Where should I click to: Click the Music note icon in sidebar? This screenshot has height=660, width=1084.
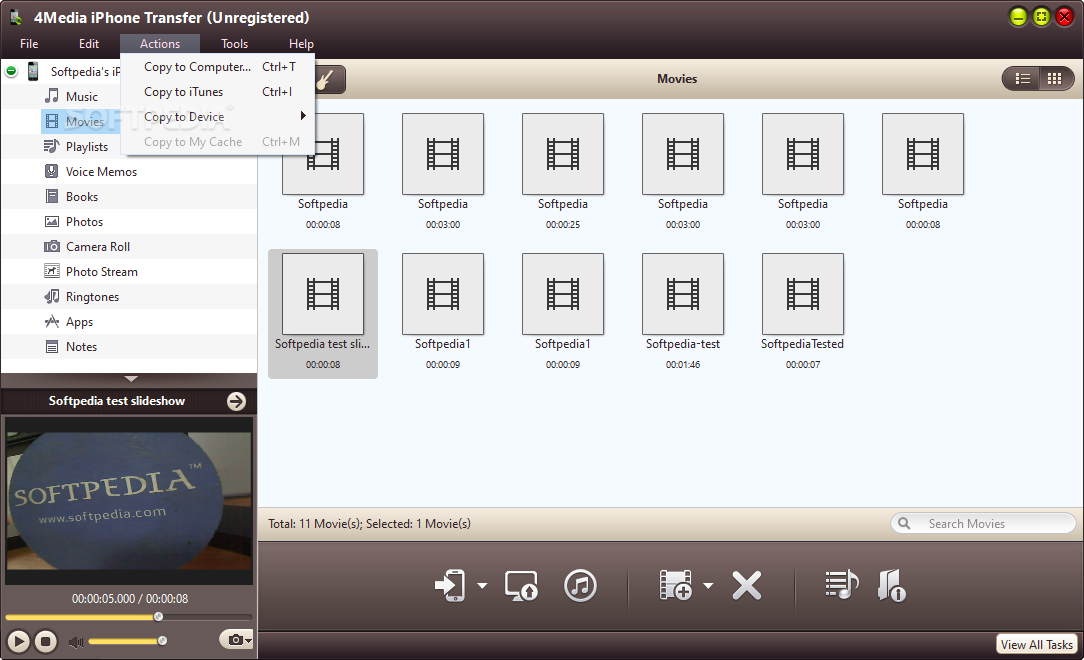click(x=52, y=96)
